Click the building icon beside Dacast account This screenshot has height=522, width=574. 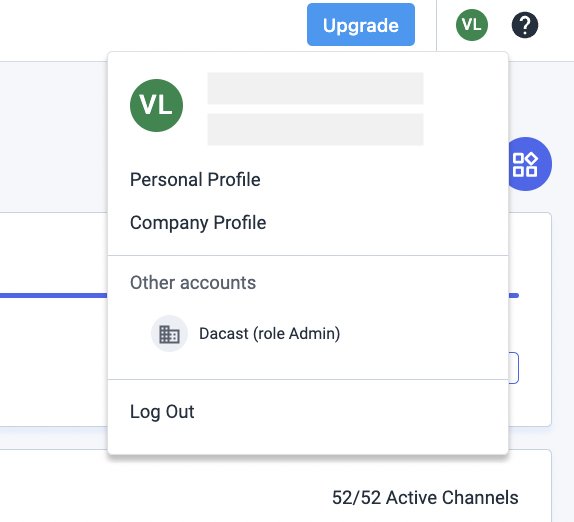click(169, 333)
